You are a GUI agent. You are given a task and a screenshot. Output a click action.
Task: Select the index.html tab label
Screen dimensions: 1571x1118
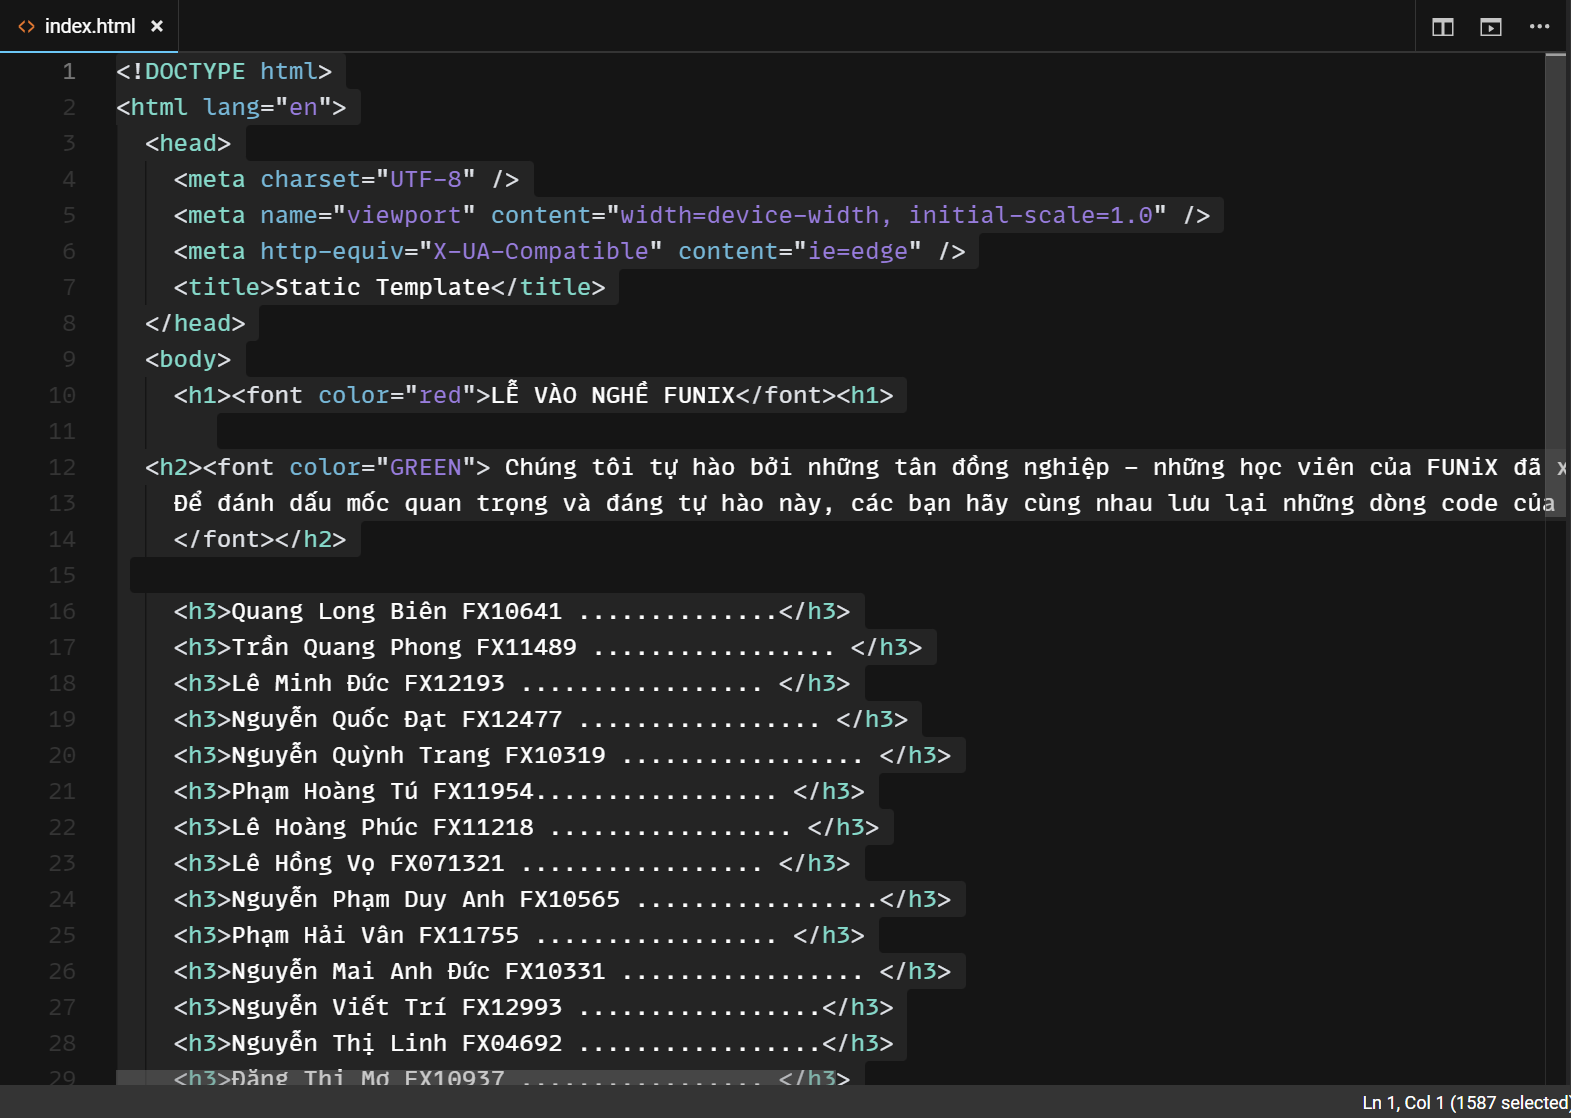(x=89, y=27)
